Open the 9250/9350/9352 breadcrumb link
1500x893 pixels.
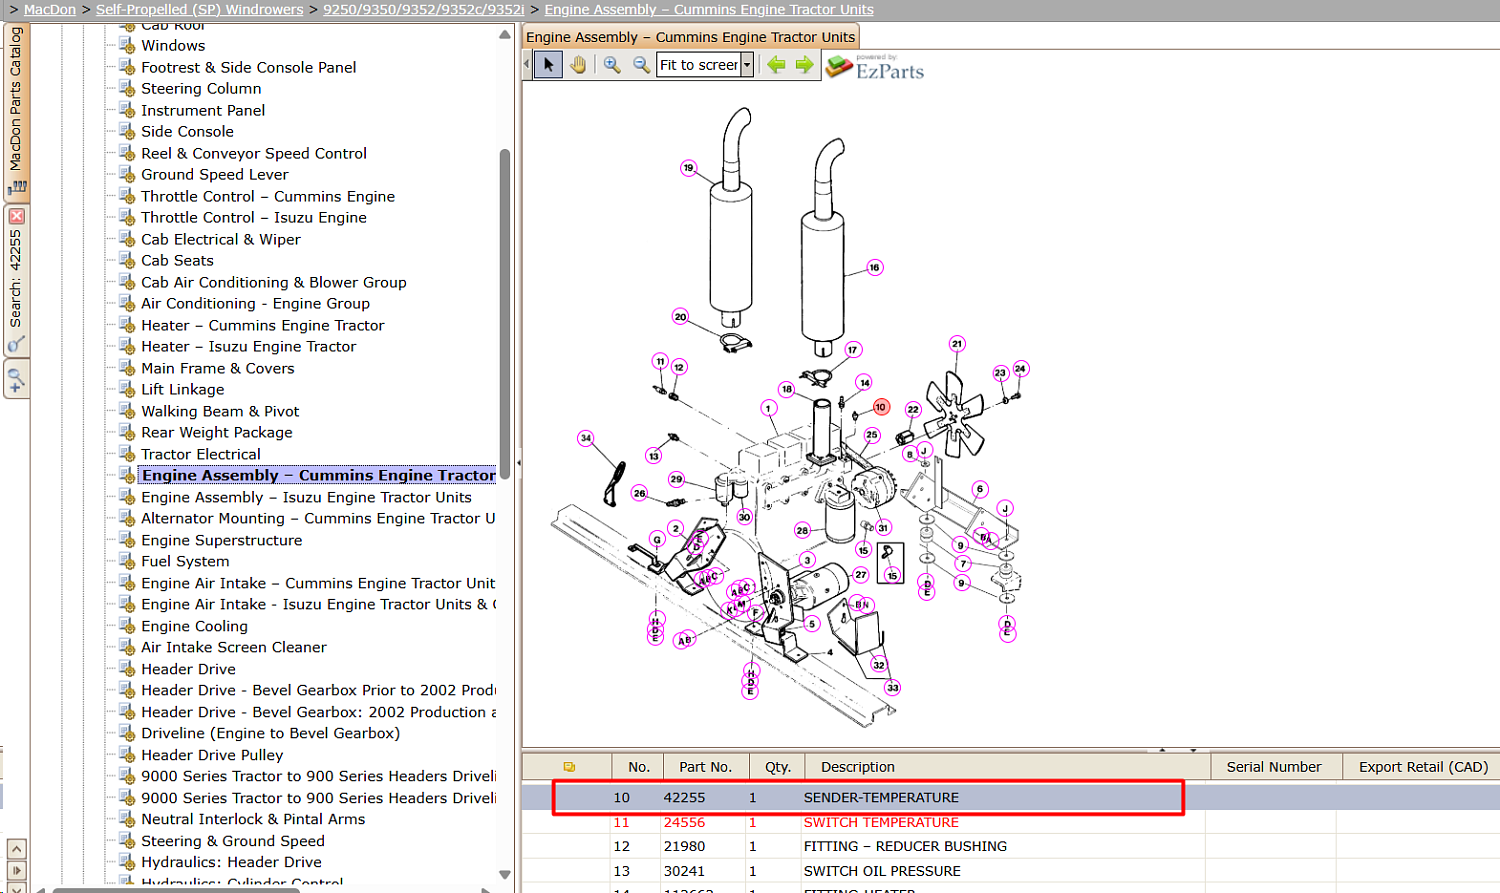pyautogui.click(x=423, y=9)
